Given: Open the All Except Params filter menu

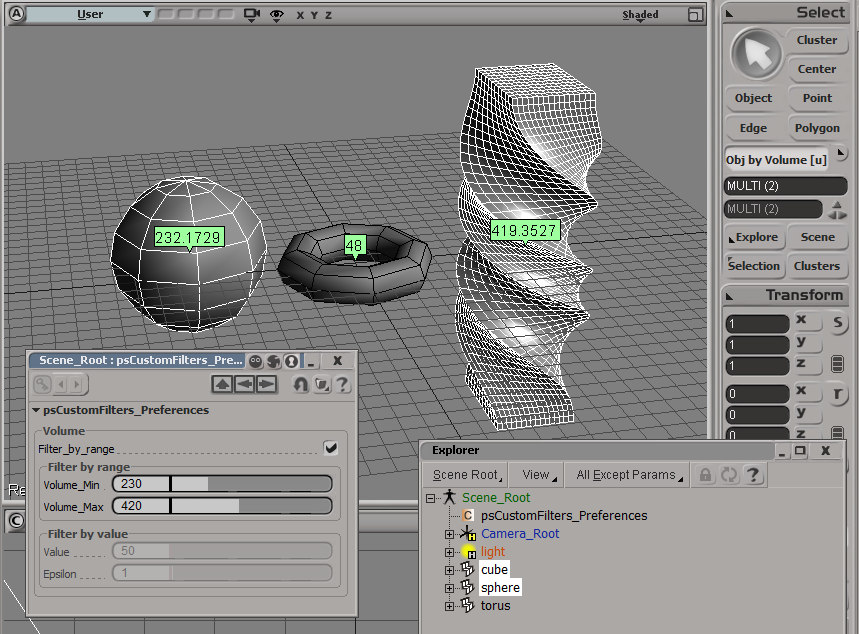Looking at the screenshot, I should [626, 475].
